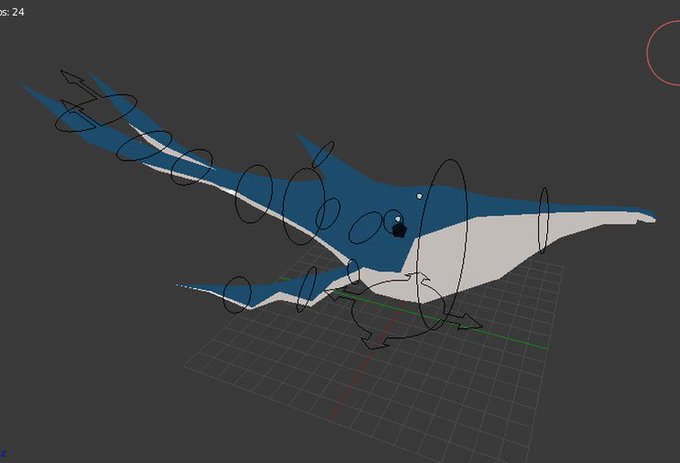The width and height of the screenshot is (680, 463).
Task: Click the narrow ring control near the nose
Action: coord(543,220)
